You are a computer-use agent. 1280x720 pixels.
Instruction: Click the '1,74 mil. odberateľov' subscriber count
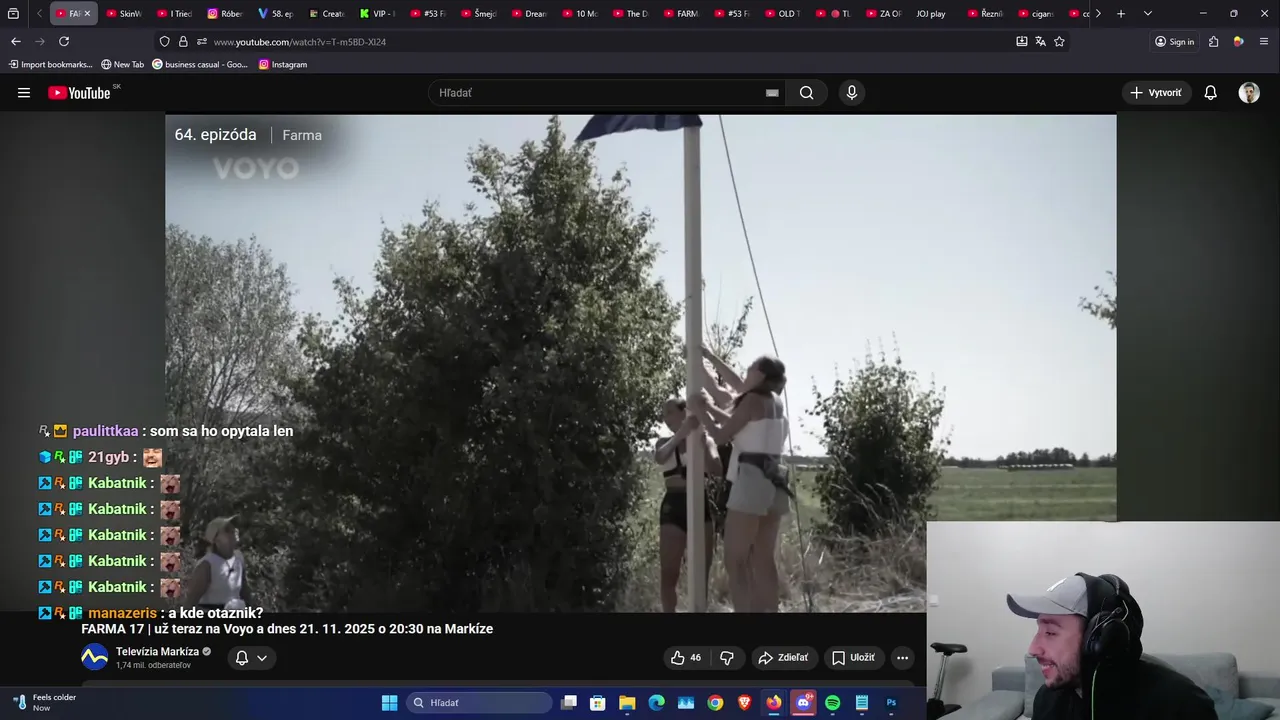(153, 665)
